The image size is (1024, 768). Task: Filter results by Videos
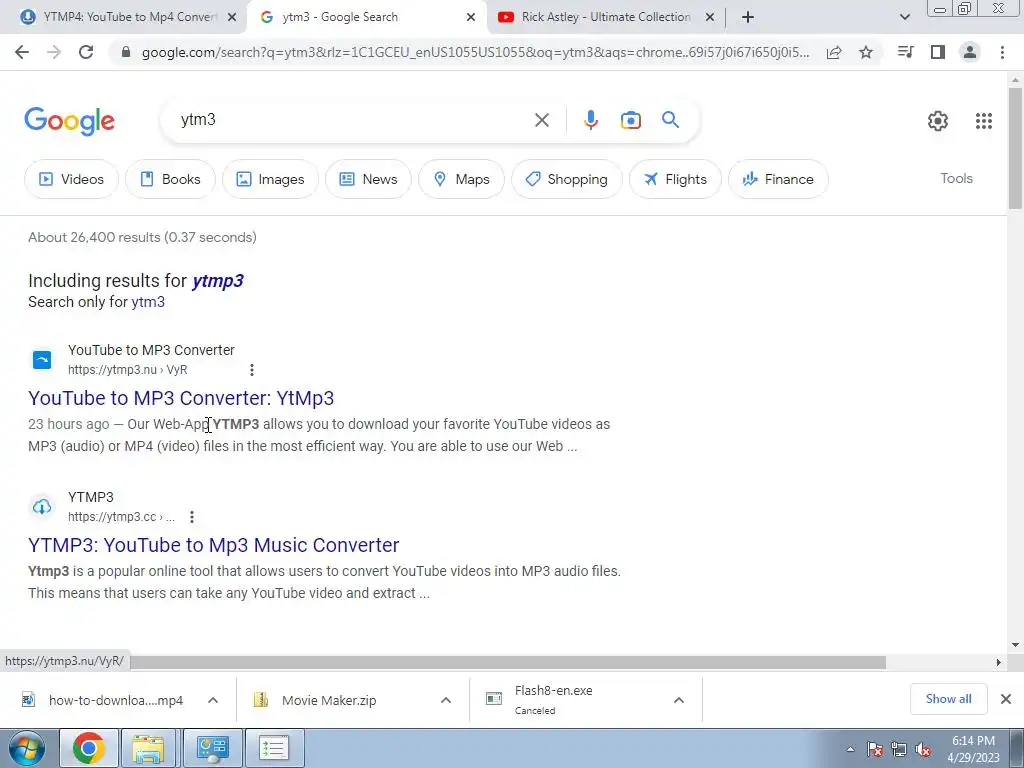click(71, 179)
